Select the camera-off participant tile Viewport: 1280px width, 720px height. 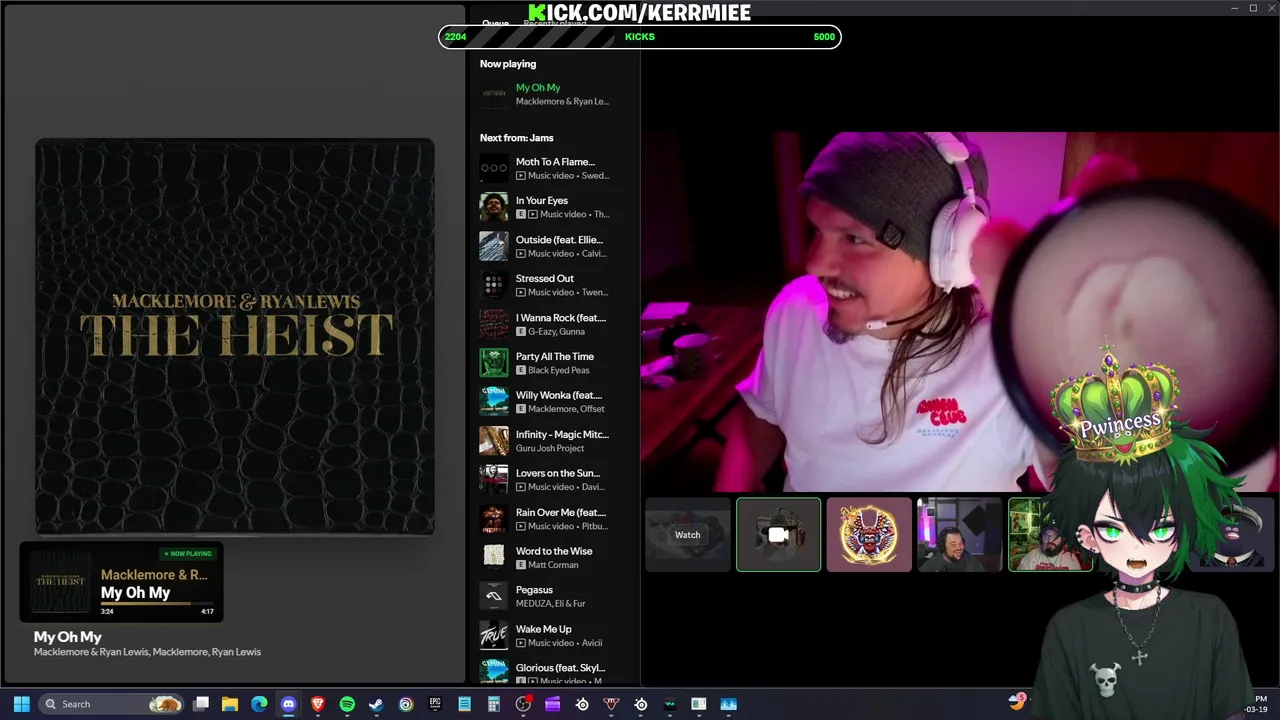click(779, 535)
